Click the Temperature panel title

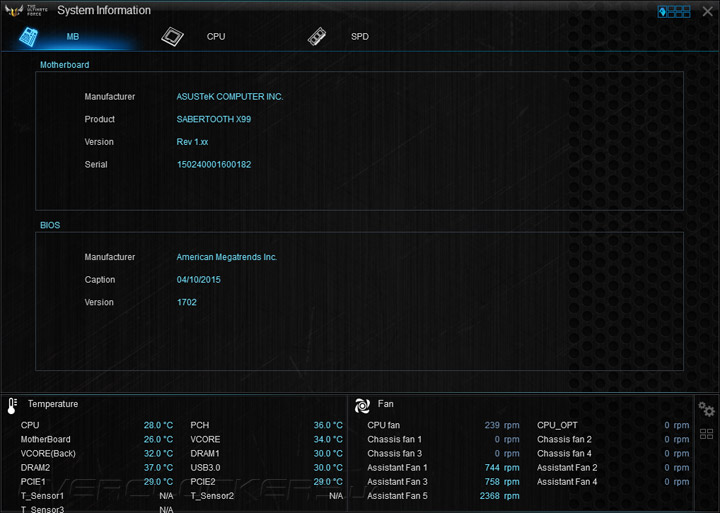pos(53,404)
